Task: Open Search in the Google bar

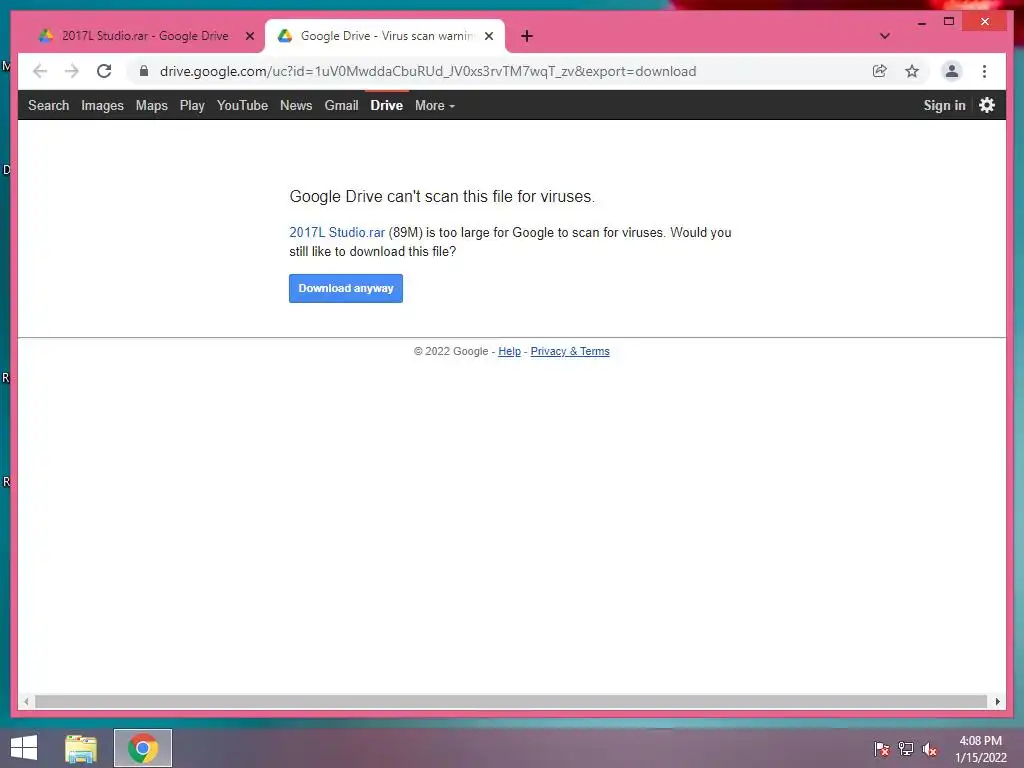Action: pyautogui.click(x=48, y=105)
